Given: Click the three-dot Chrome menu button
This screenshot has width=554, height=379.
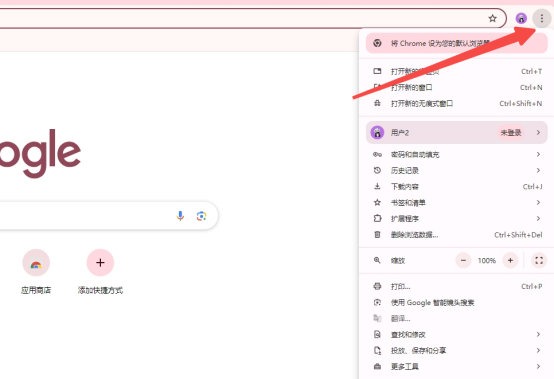Looking at the screenshot, I should click(x=541, y=18).
